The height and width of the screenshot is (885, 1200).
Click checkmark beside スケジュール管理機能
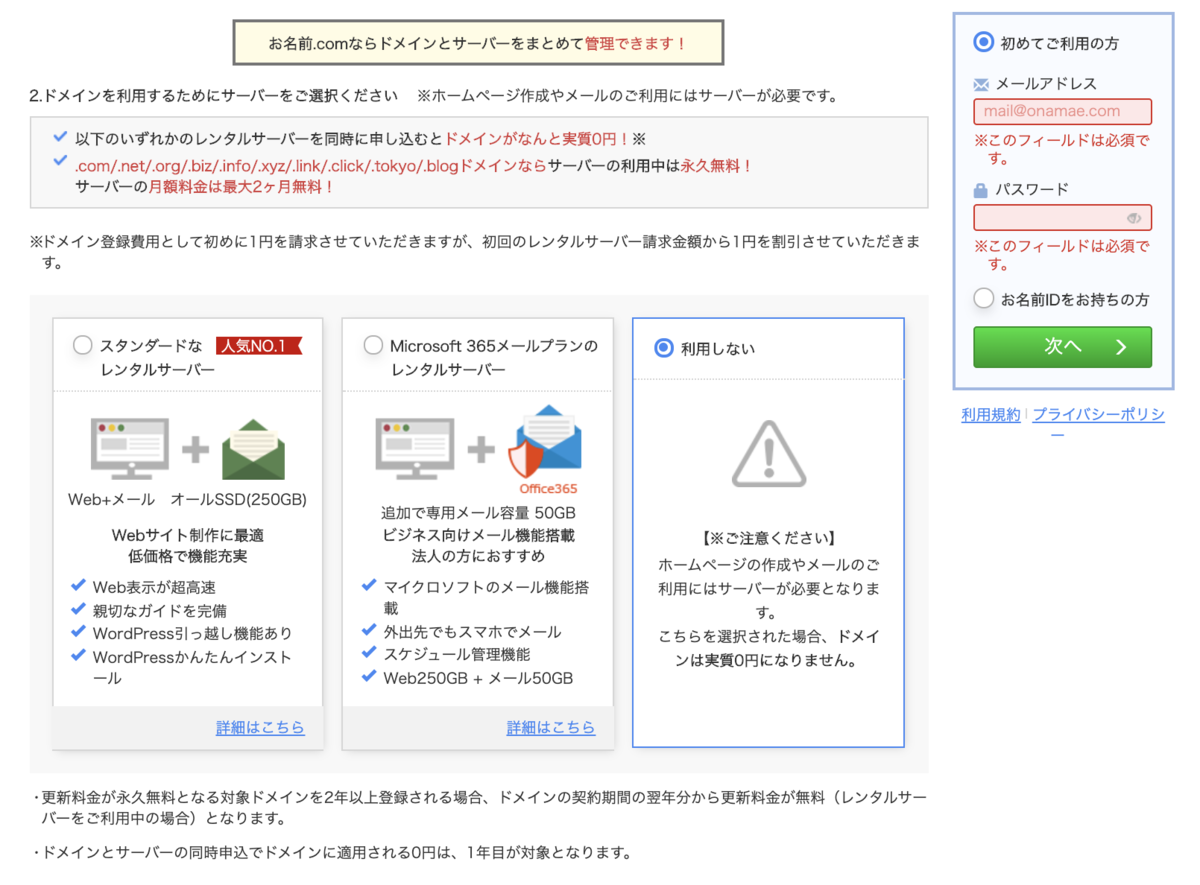pos(370,654)
